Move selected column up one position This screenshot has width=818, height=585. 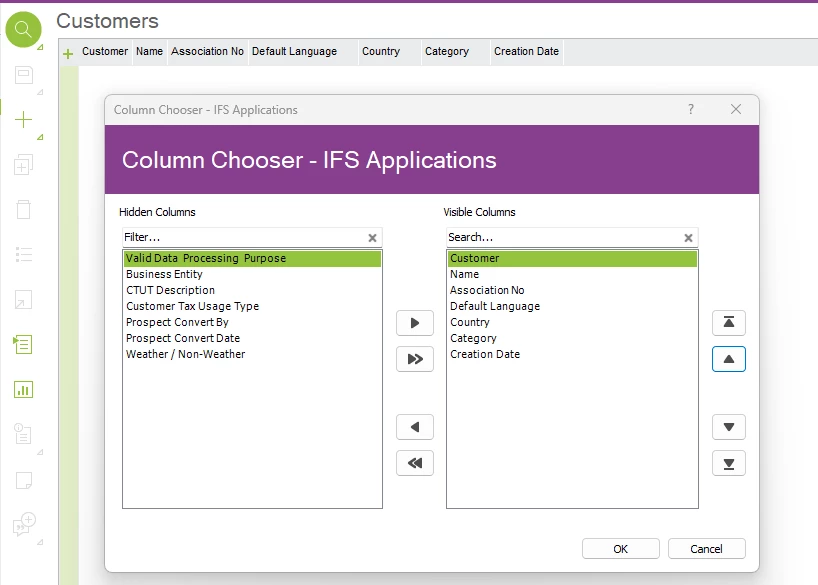728,359
